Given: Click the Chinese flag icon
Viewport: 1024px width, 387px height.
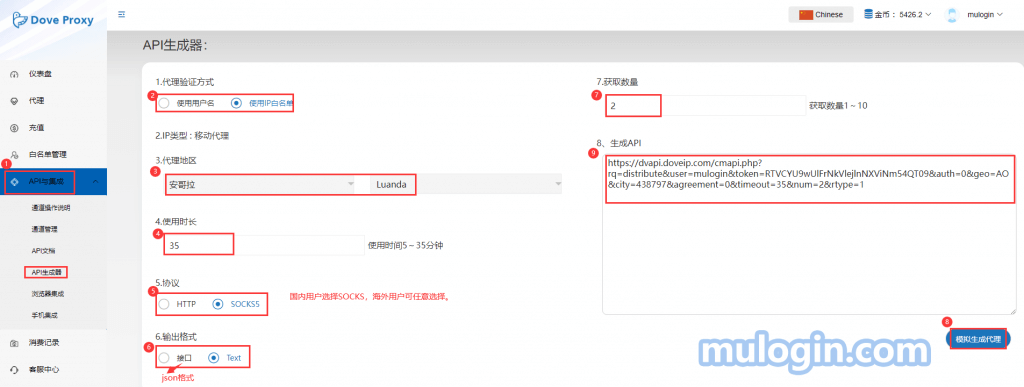Looking at the screenshot, I should (806, 14).
